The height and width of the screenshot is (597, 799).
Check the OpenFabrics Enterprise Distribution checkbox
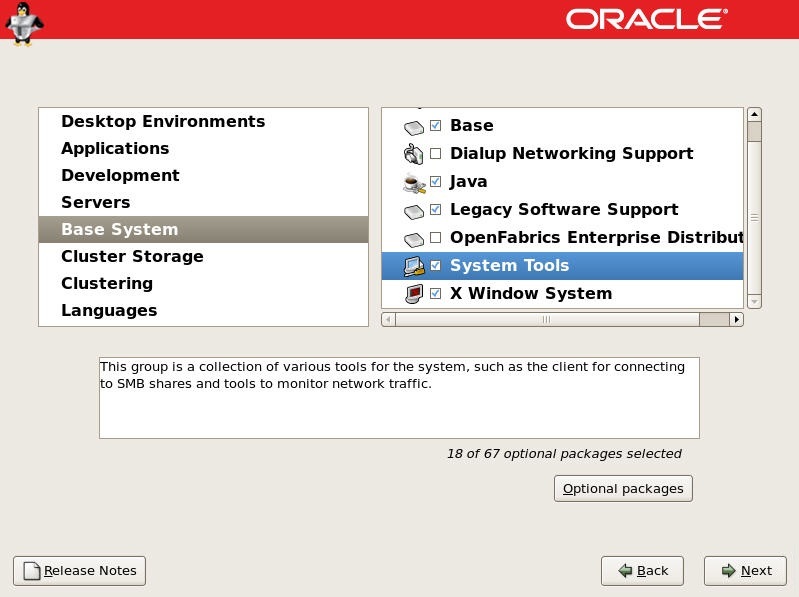[x=435, y=237]
